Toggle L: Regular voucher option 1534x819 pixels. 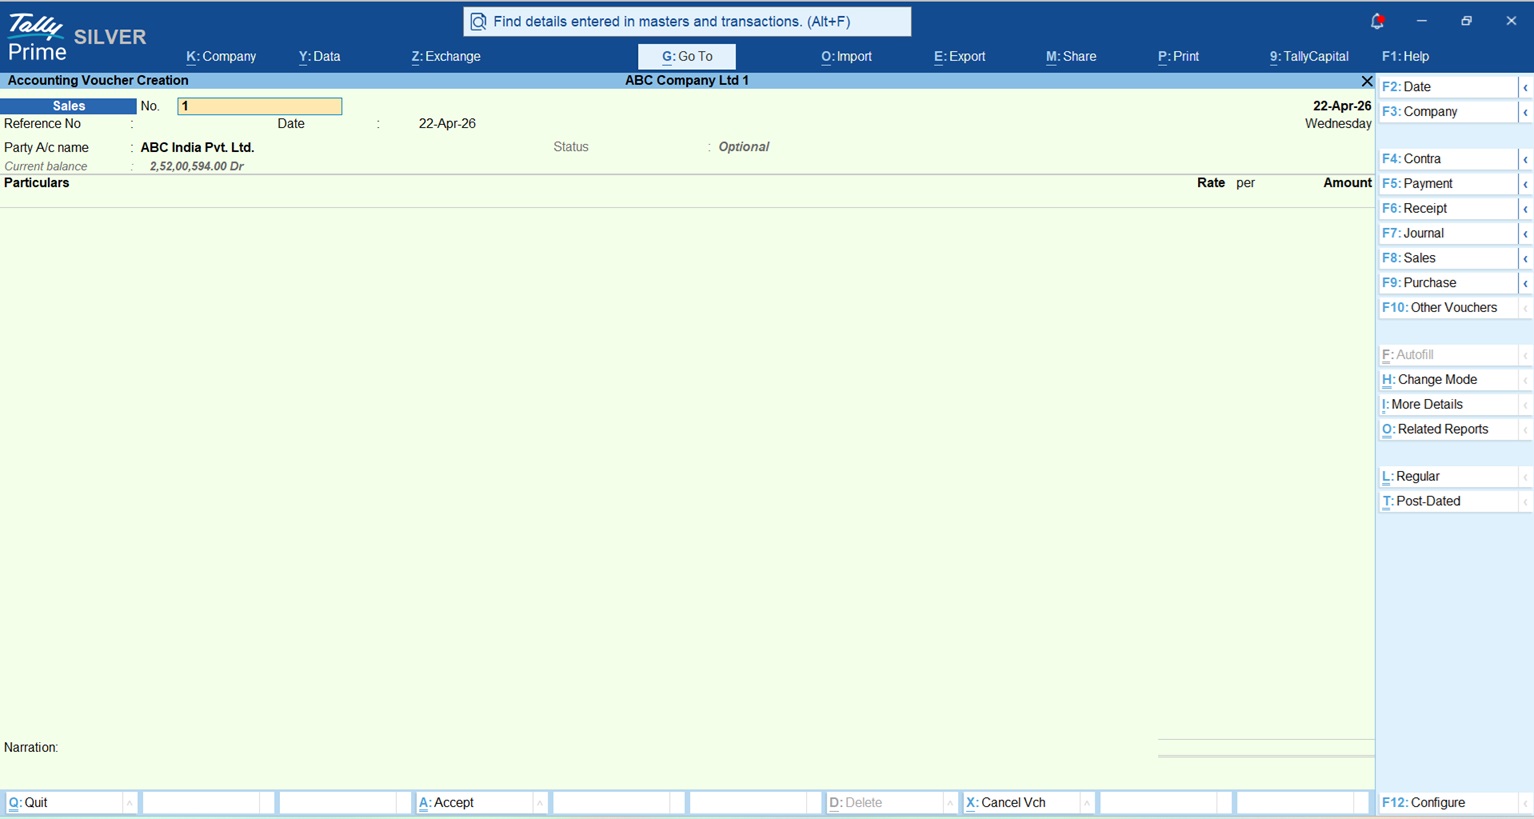(x=1448, y=477)
